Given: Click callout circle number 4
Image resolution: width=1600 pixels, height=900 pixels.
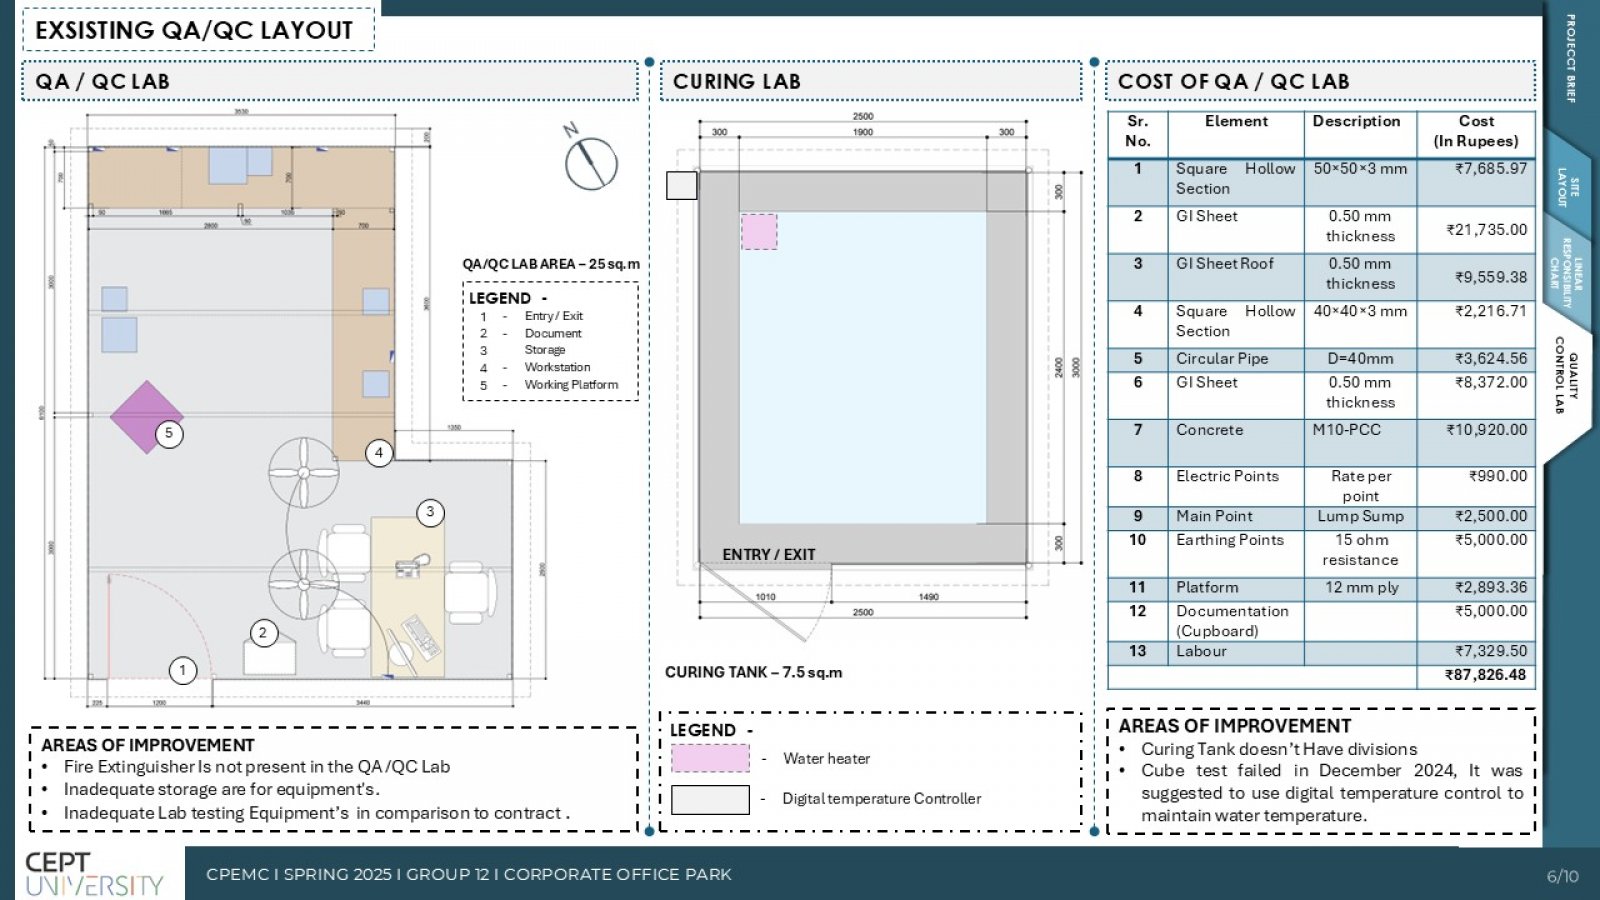Looking at the screenshot, I should coord(379,453).
